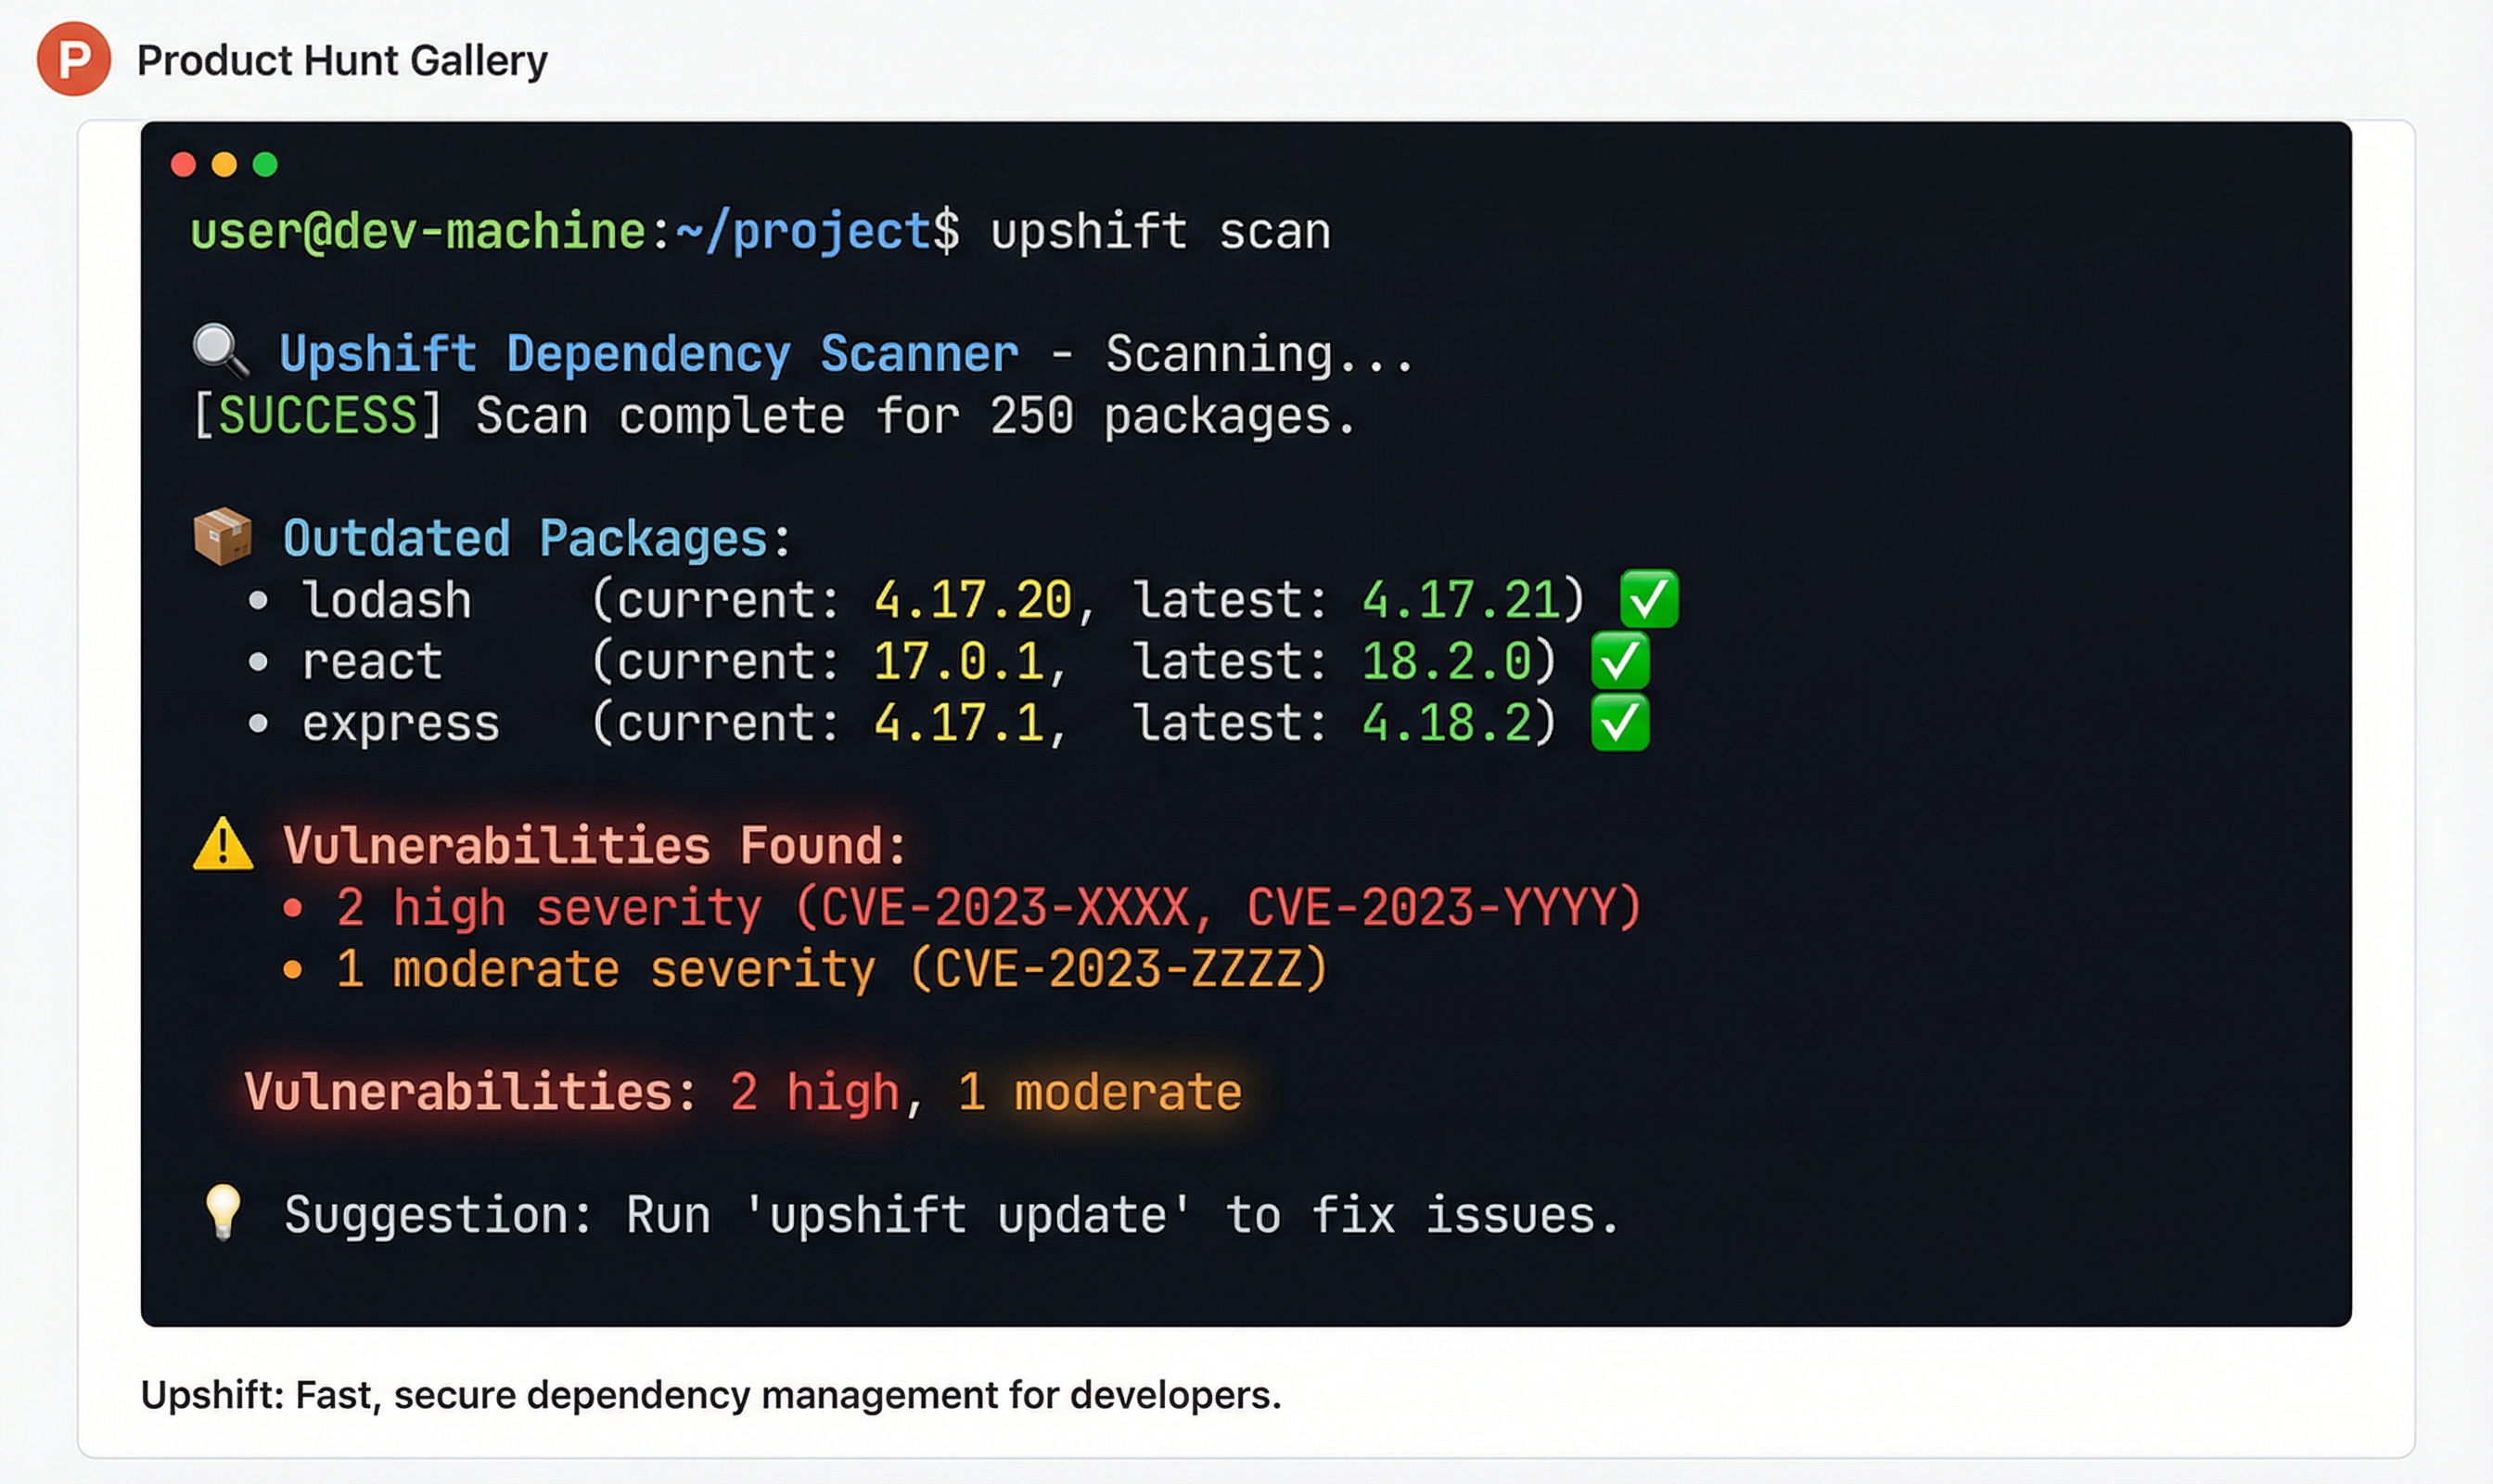Viewport: 2493px width, 1484px height.
Task: Click the green checkmark beside react
Action: coord(1619,661)
